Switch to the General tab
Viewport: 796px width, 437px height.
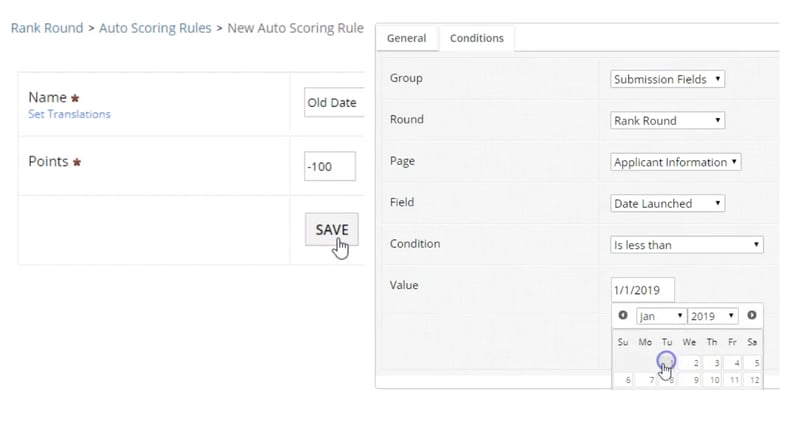pyautogui.click(x=406, y=38)
